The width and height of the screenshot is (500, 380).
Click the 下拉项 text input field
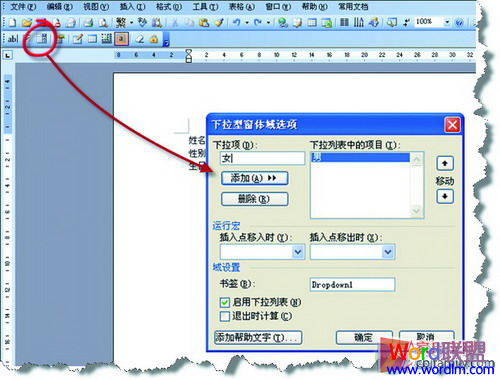click(262, 158)
